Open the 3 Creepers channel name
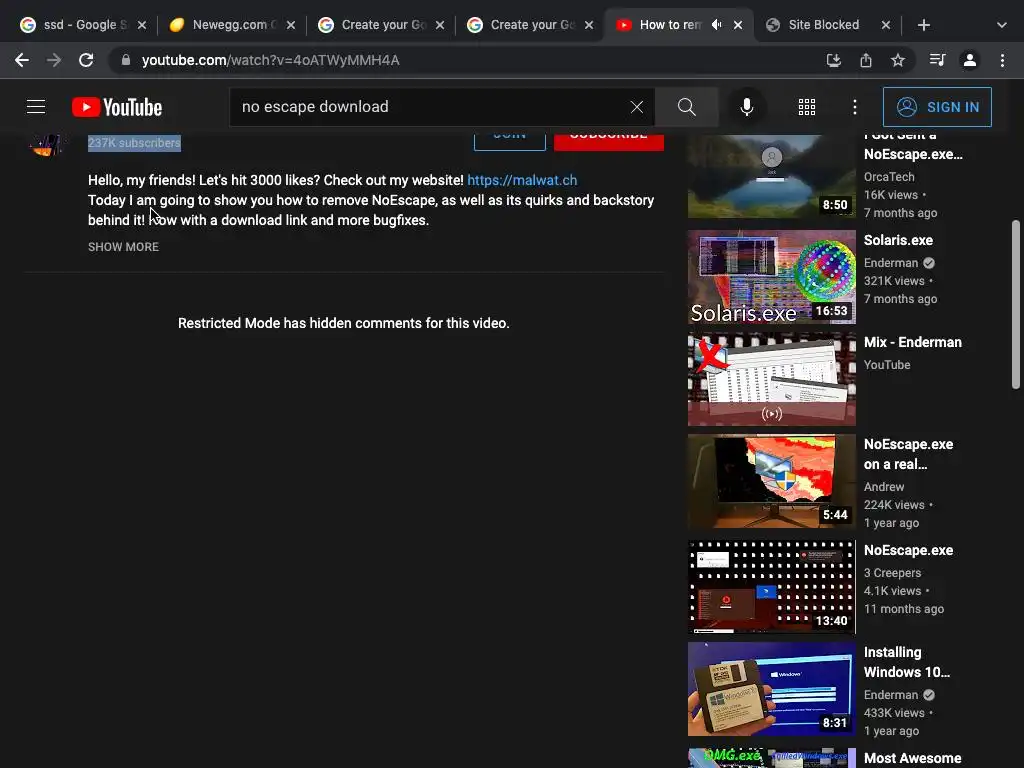This screenshot has width=1024, height=768. (892, 573)
